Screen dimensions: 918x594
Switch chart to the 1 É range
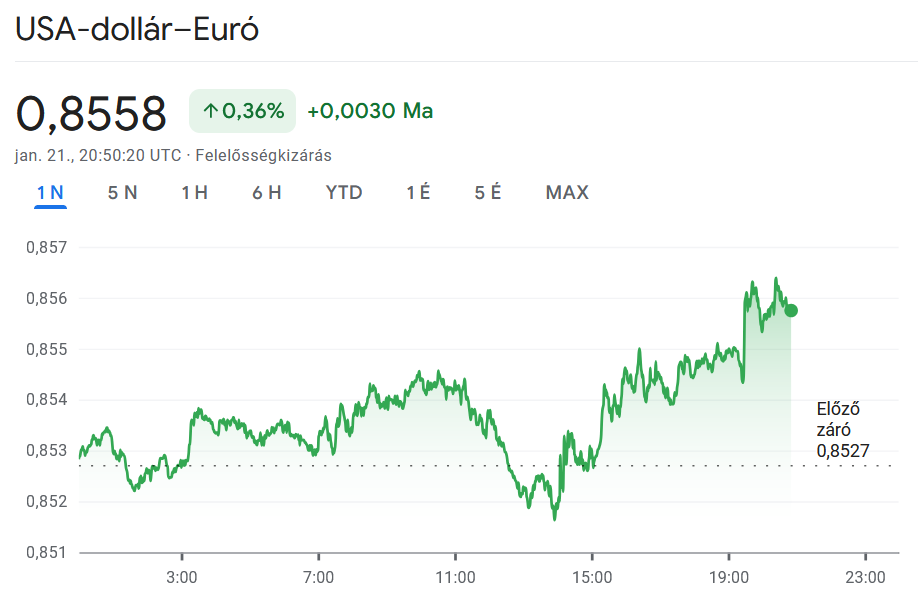pyautogui.click(x=418, y=193)
